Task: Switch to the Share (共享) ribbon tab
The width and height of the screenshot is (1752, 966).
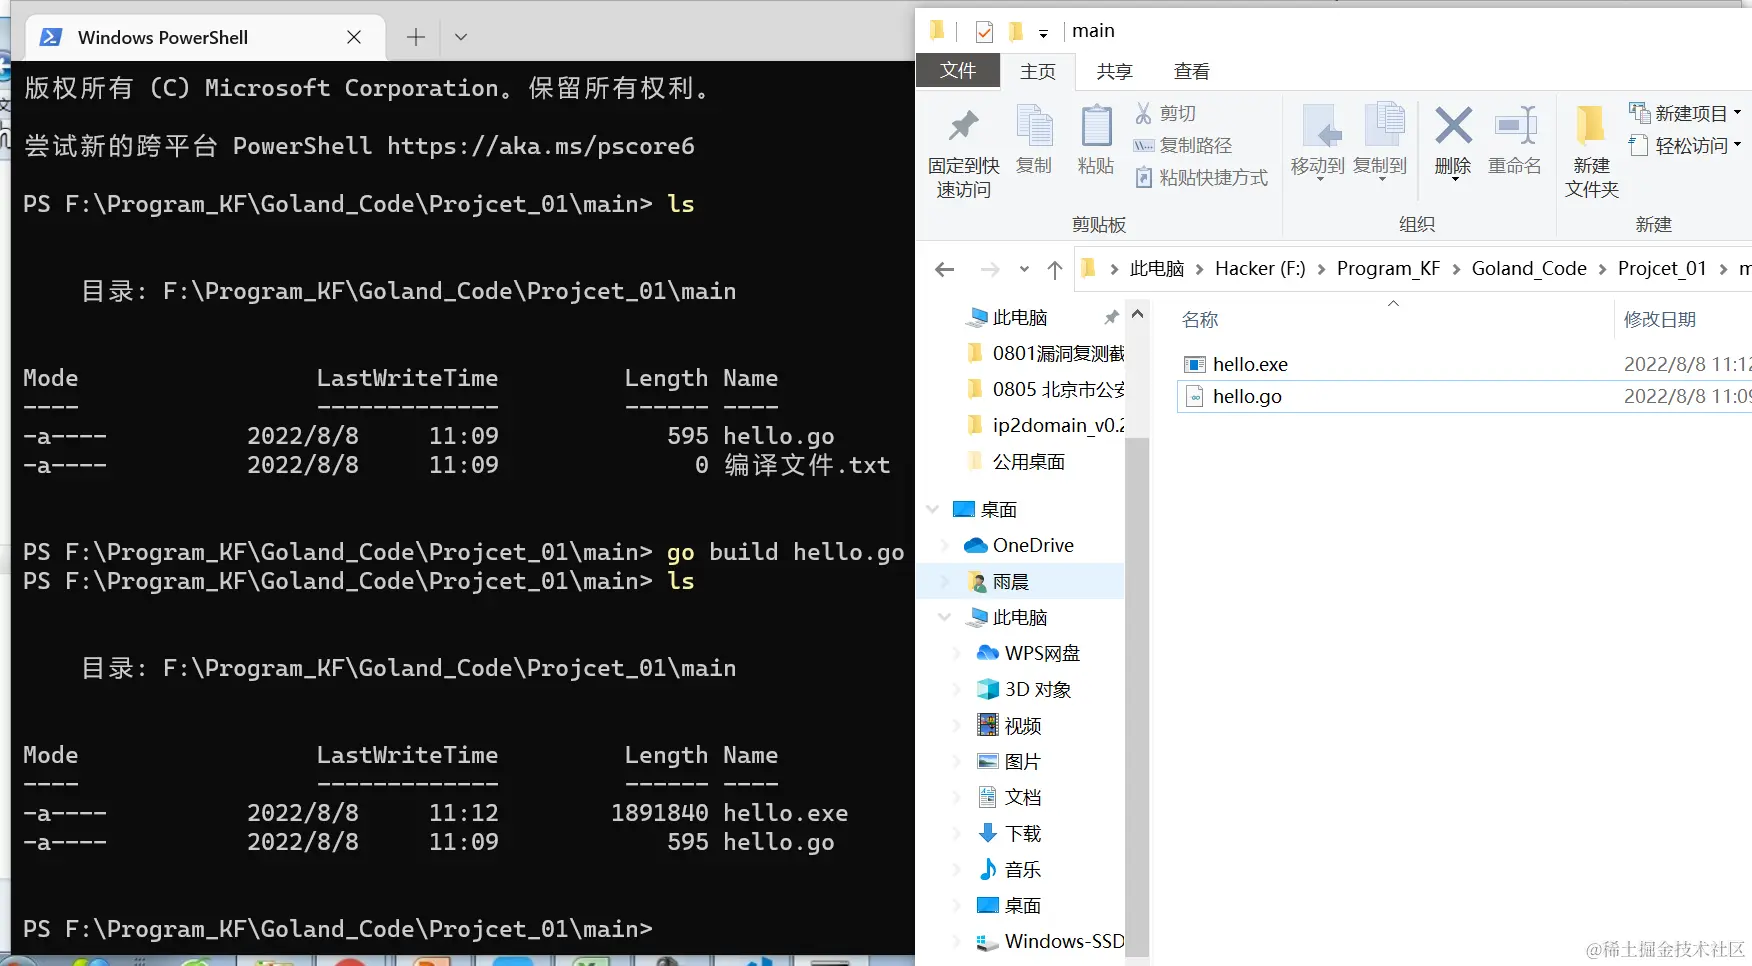Action: [x=1114, y=71]
